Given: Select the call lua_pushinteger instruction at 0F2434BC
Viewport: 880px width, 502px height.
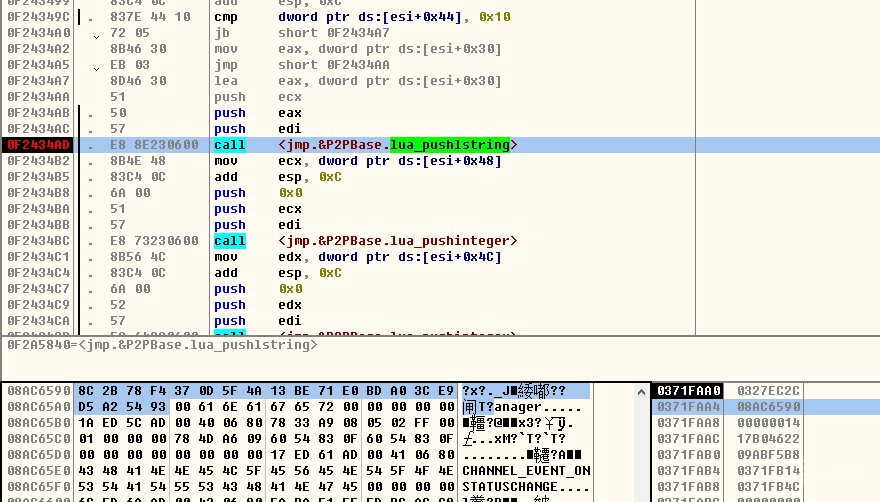Looking at the screenshot, I should click(x=365, y=241).
